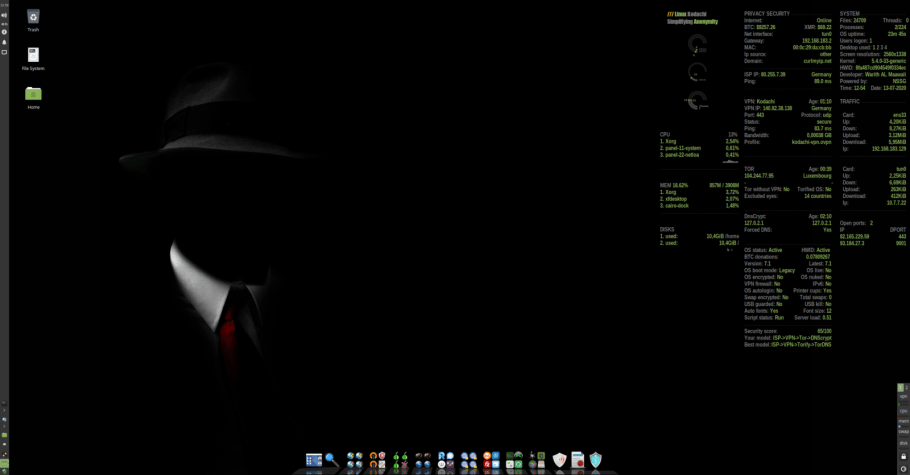Click the lock screen padlock icon
This screenshot has width=910, height=475.
(904, 456)
